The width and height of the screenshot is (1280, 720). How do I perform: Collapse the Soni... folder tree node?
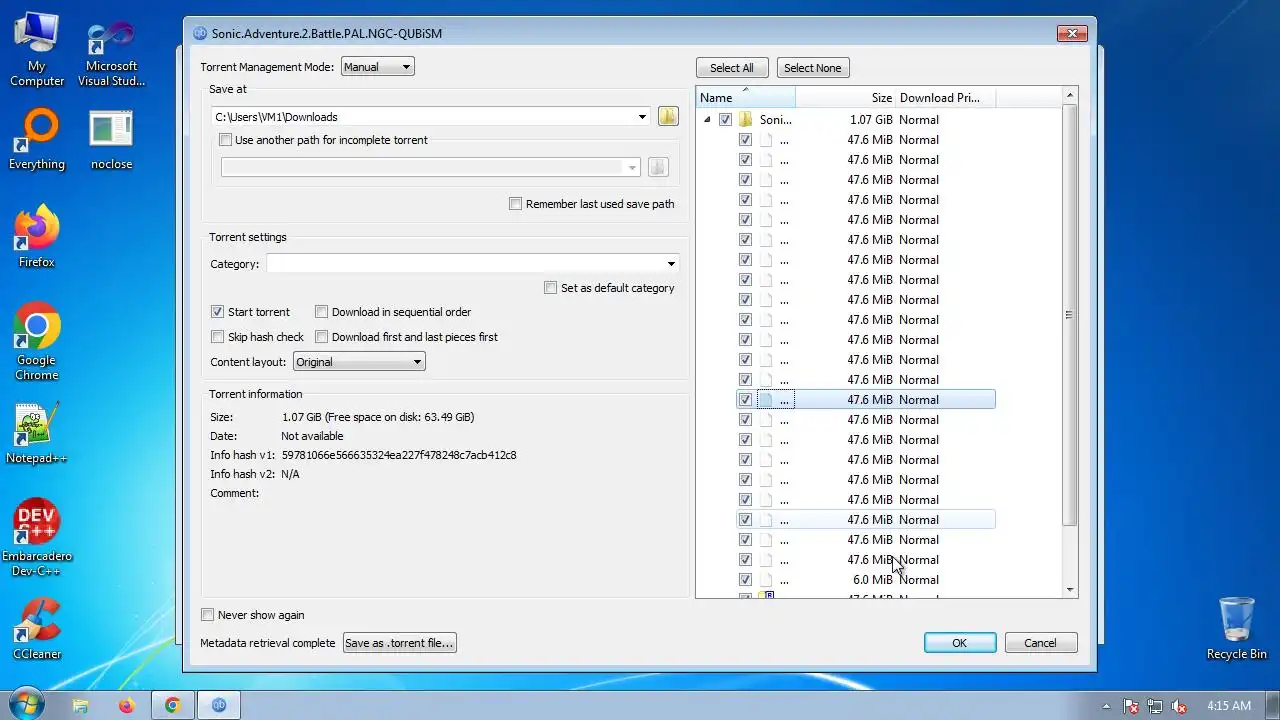pos(708,119)
